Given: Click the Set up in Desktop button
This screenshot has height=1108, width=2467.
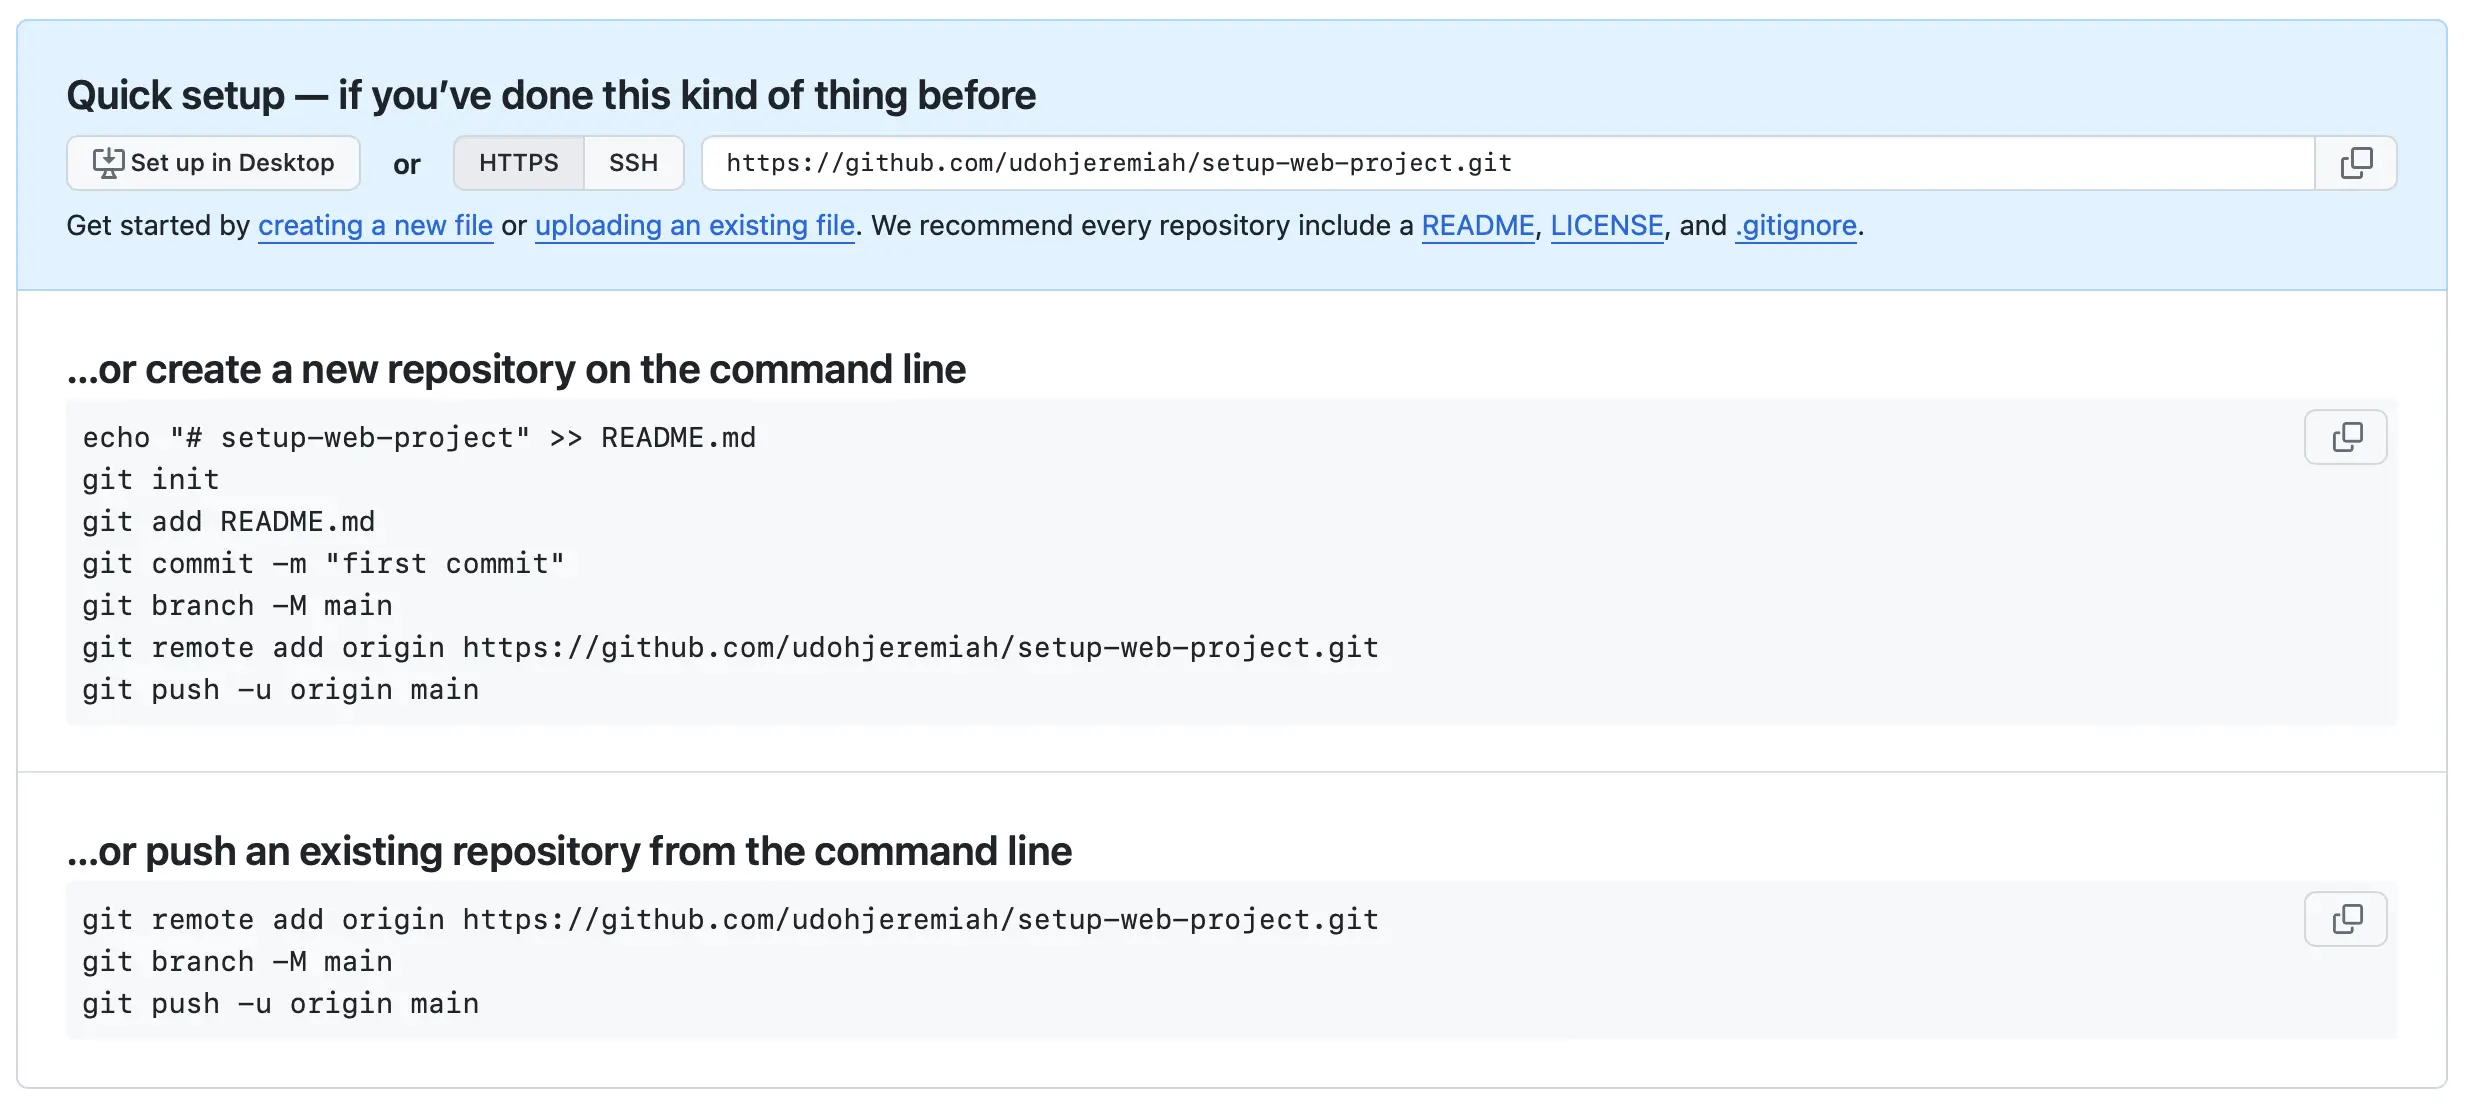Looking at the screenshot, I should (213, 163).
